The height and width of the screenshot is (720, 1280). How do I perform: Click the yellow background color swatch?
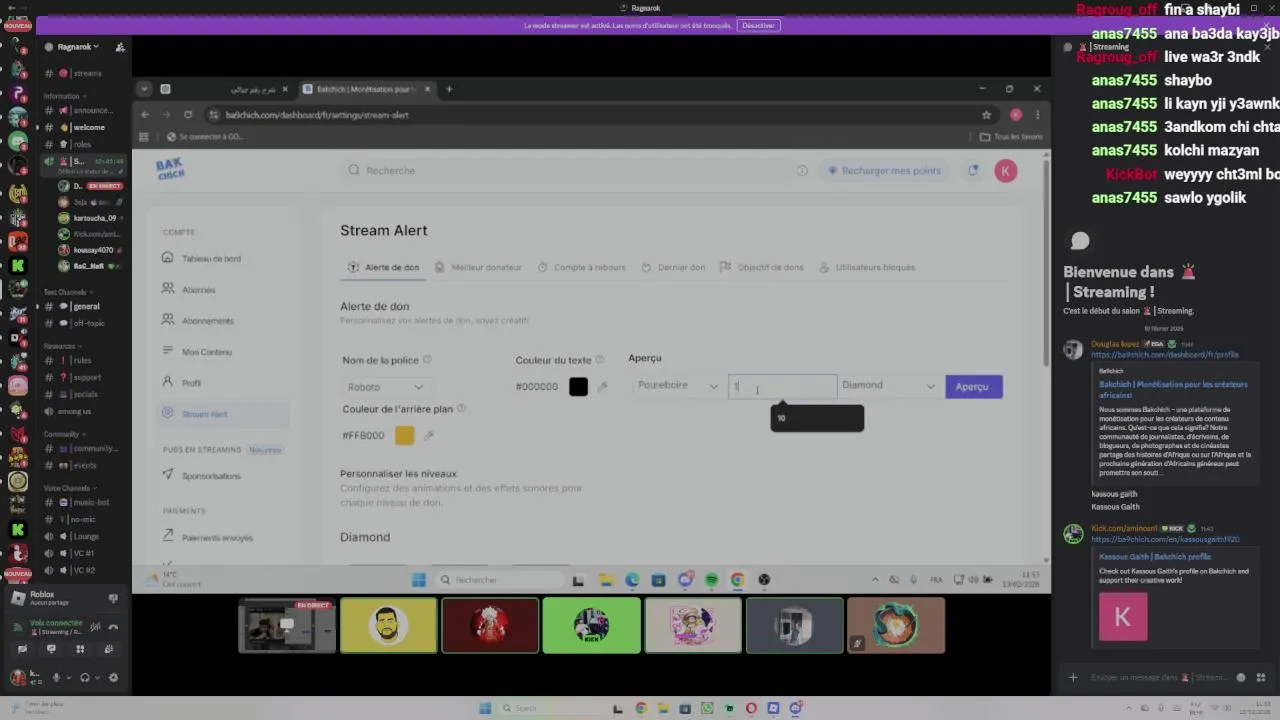[x=404, y=435]
